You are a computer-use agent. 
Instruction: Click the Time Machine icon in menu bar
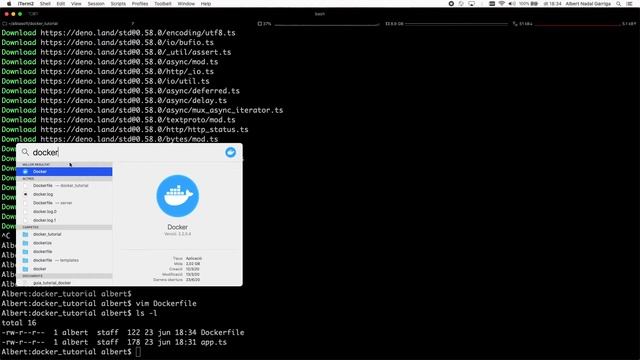[461, 4]
